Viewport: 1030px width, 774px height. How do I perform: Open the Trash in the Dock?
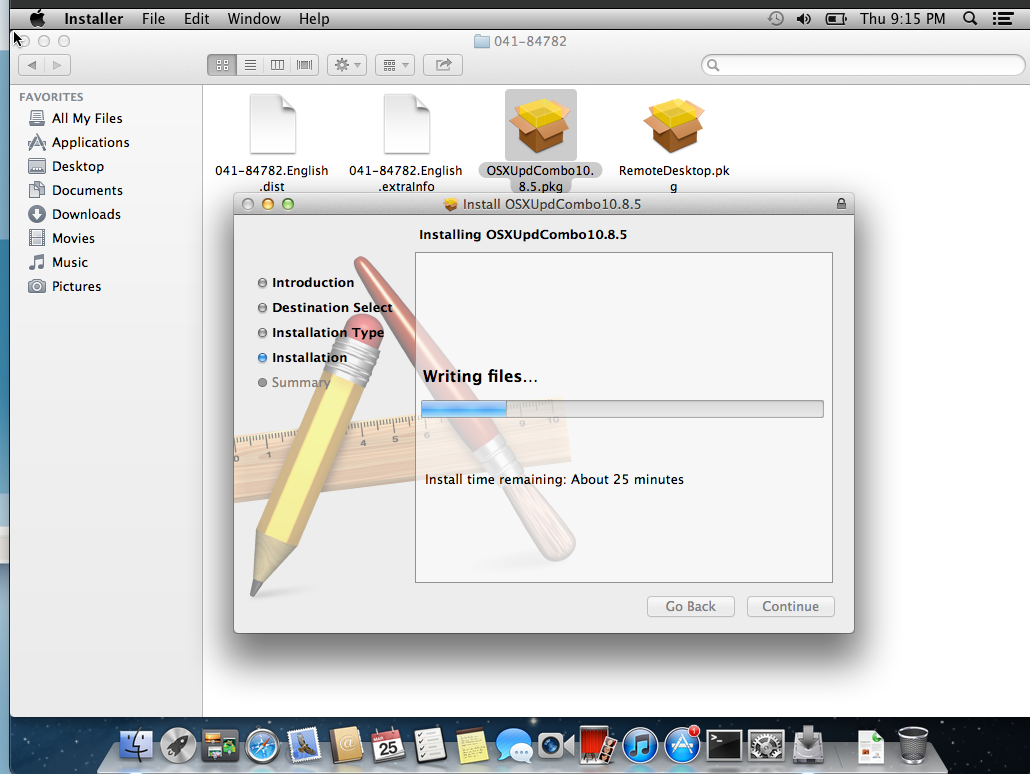(913, 745)
